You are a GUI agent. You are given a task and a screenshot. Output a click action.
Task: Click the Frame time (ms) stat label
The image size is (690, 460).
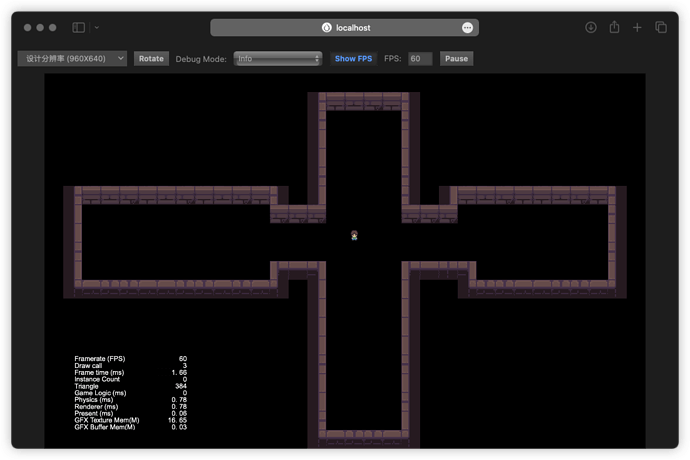[99, 372]
